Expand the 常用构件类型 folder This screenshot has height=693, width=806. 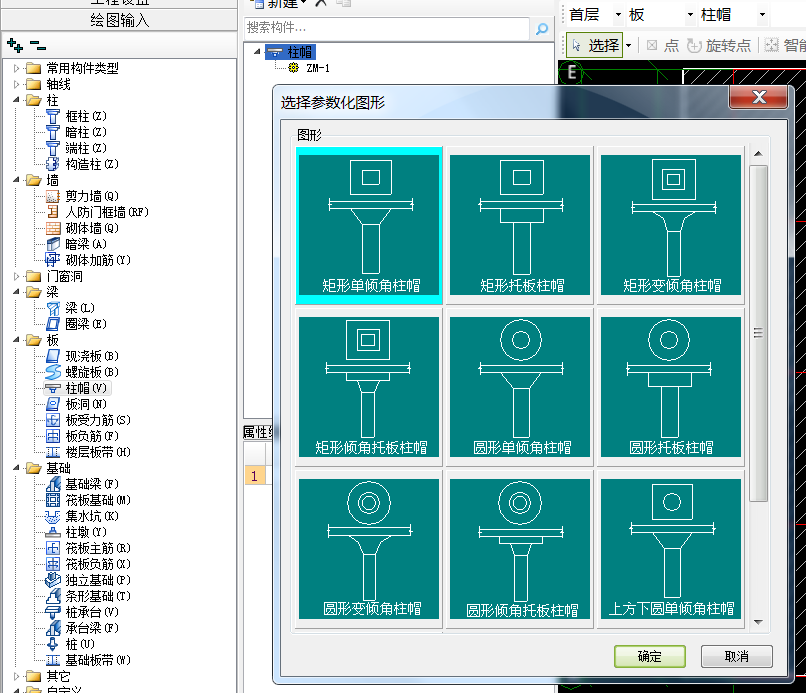[16, 68]
